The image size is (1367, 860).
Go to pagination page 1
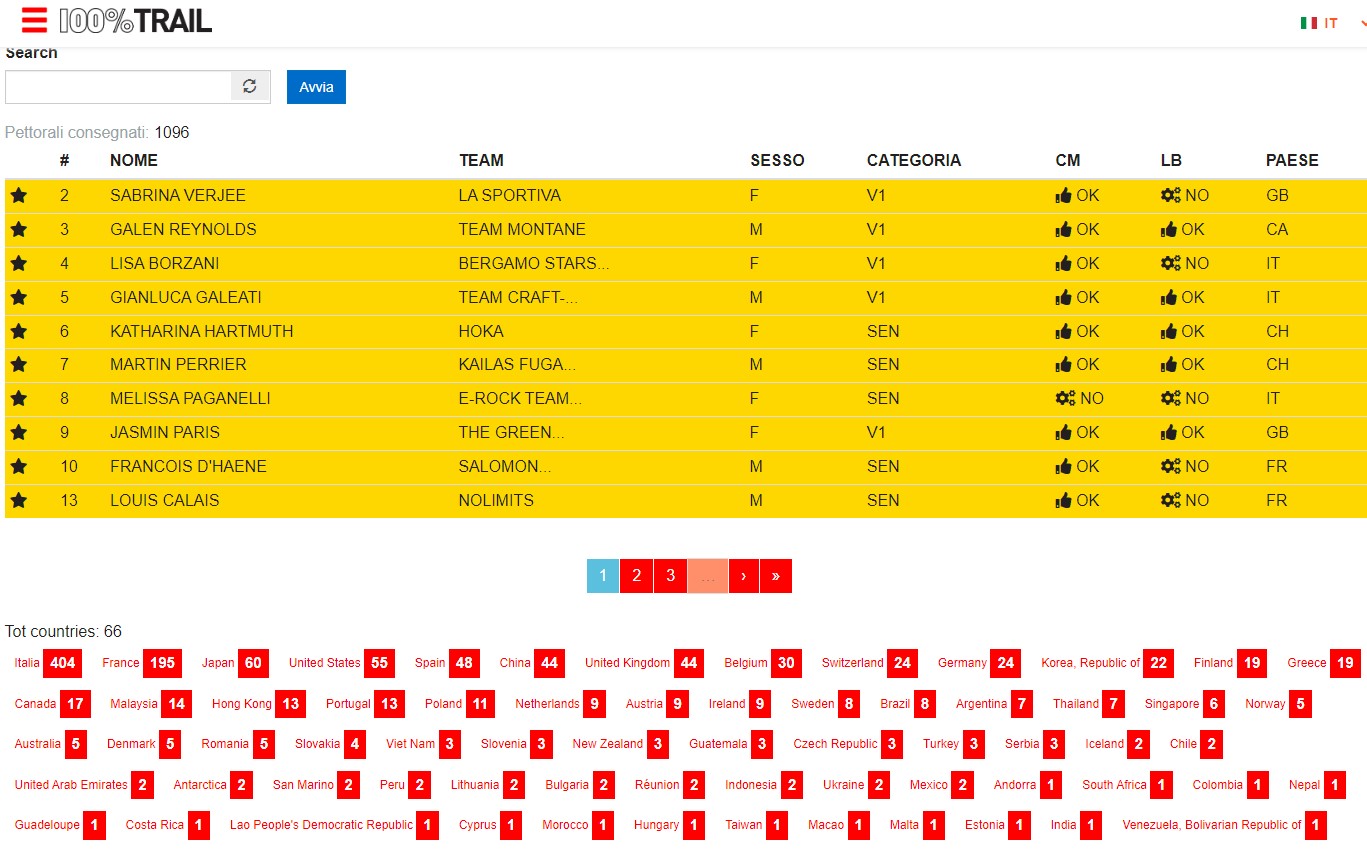(x=602, y=576)
